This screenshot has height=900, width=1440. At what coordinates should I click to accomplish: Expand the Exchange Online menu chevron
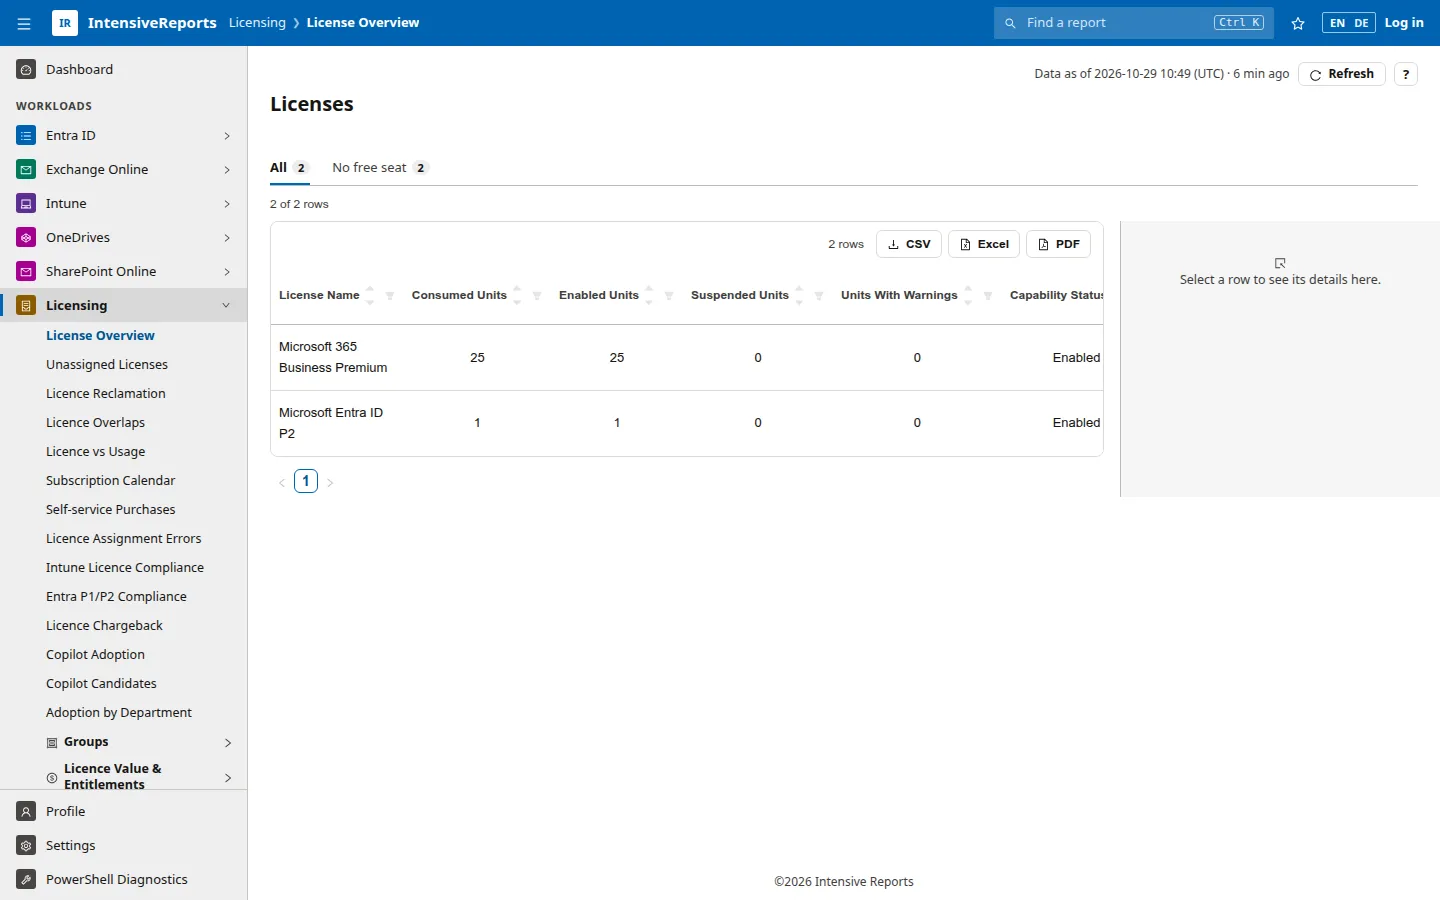tap(227, 170)
